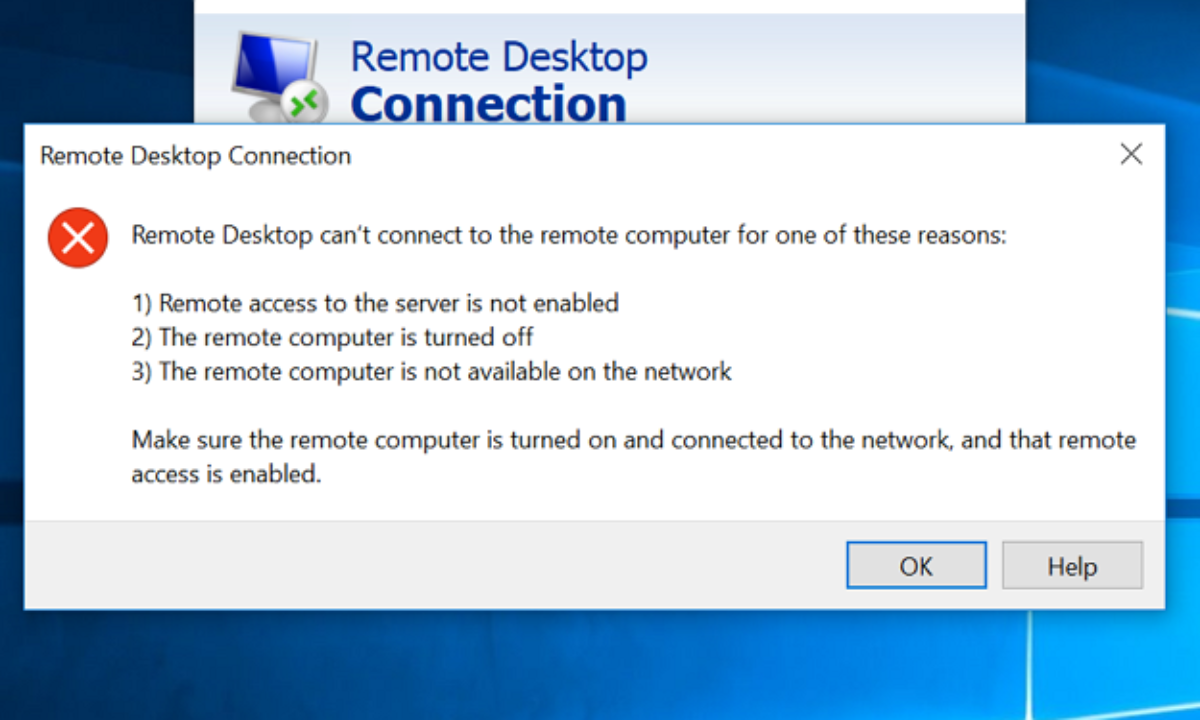This screenshot has height=720, width=1200.
Task: Click the red error X icon
Action: pyautogui.click(x=78, y=238)
